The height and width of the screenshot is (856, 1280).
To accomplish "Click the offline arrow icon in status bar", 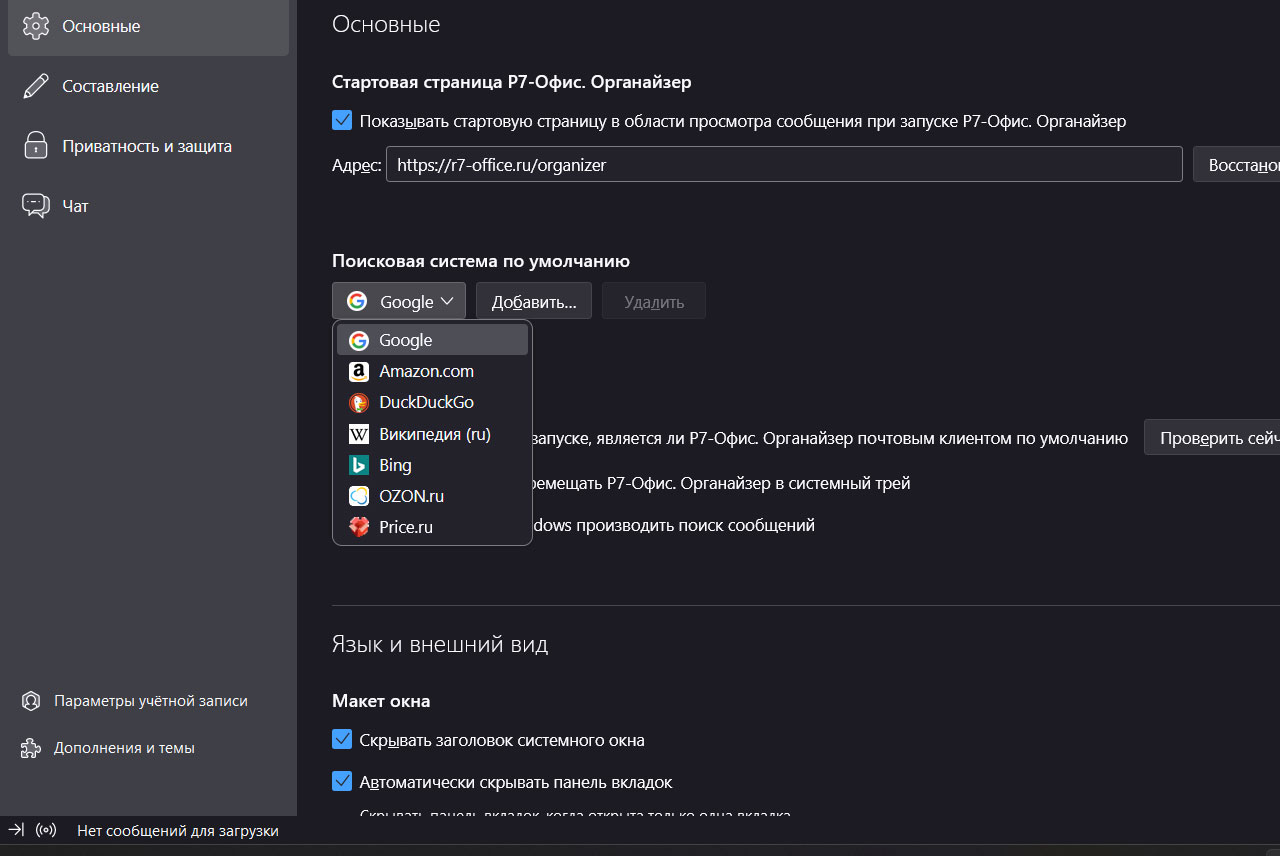I will coord(16,830).
